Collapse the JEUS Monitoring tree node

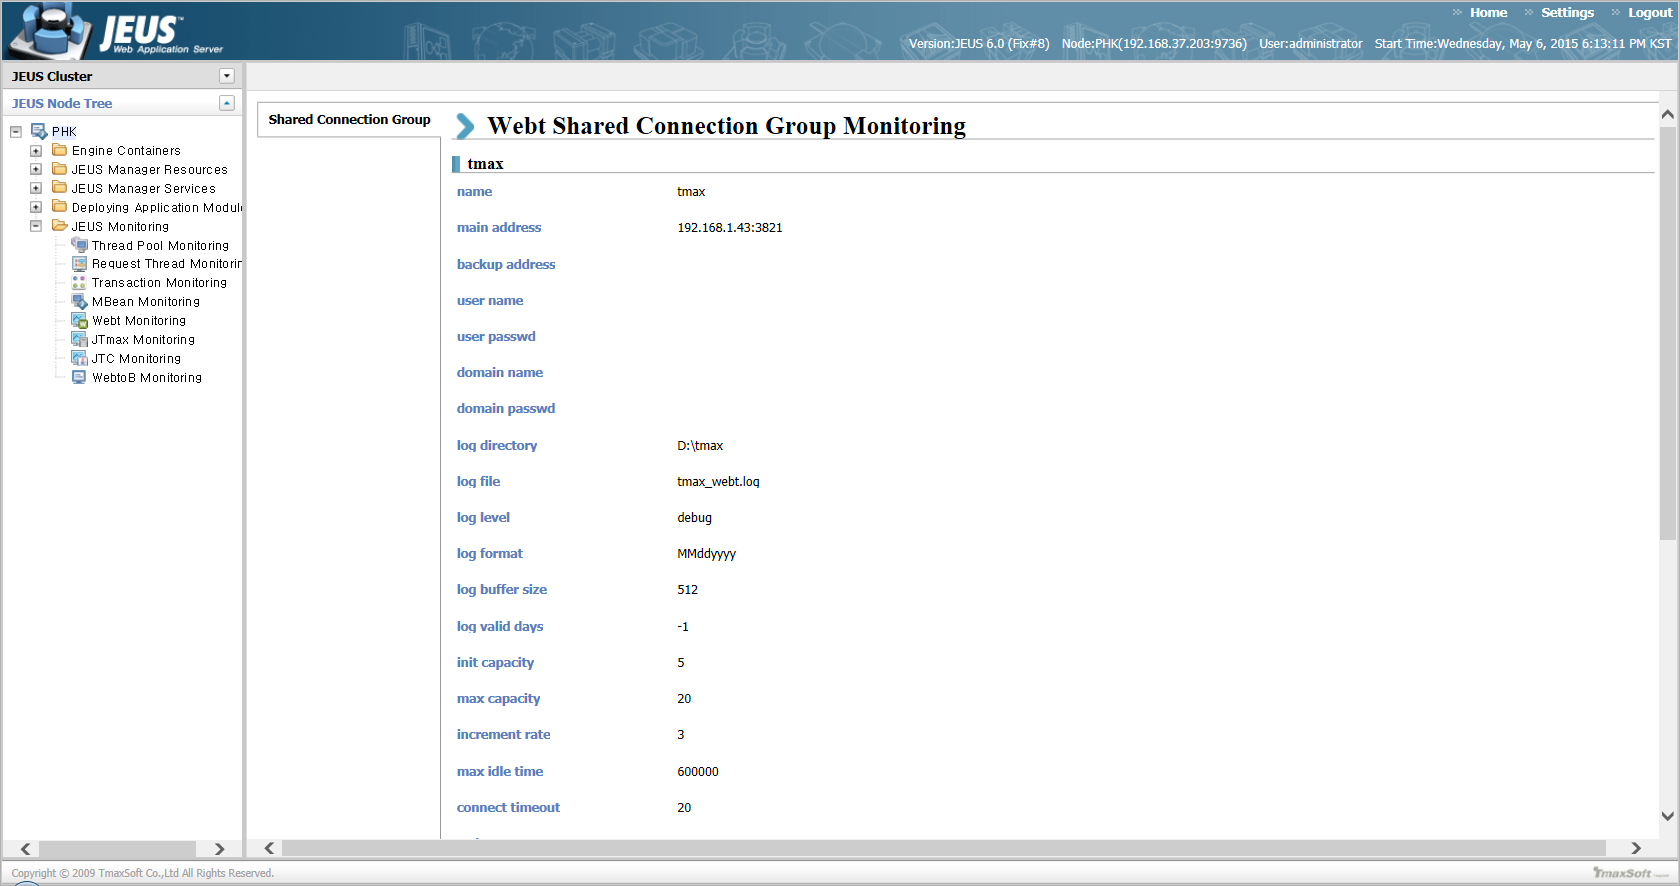(36, 227)
